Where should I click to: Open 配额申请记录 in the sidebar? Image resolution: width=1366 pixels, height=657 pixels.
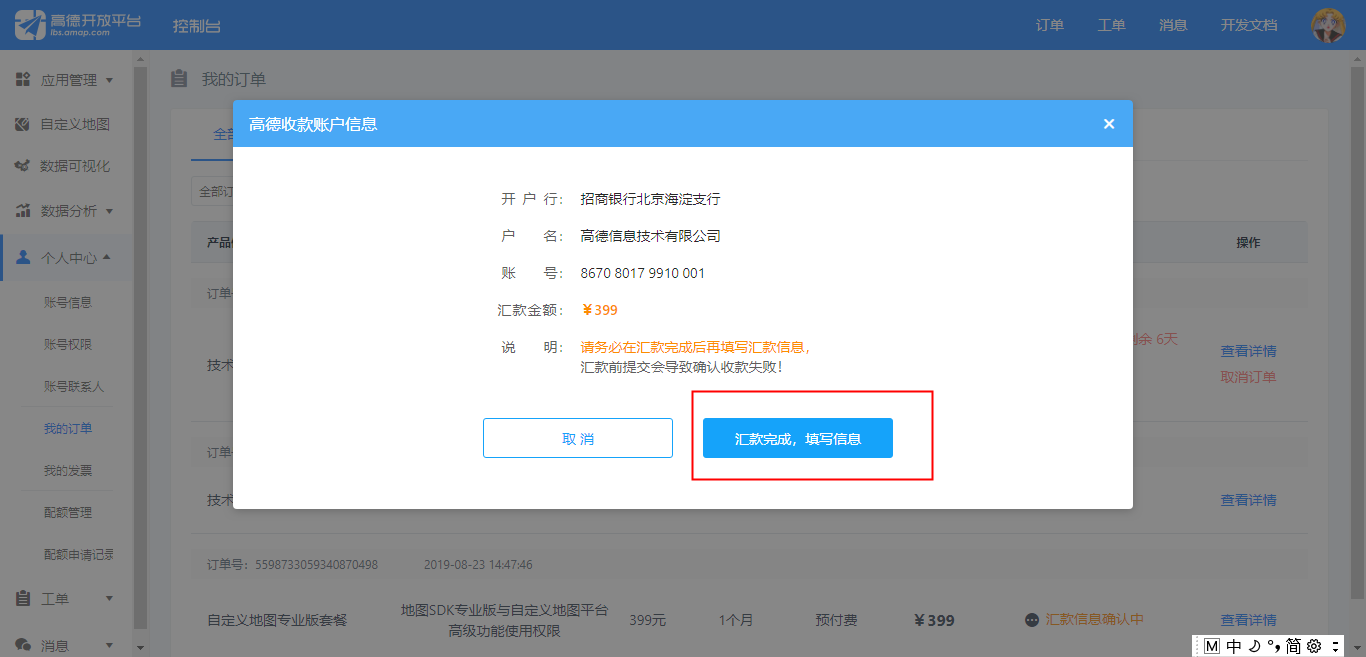tap(79, 554)
